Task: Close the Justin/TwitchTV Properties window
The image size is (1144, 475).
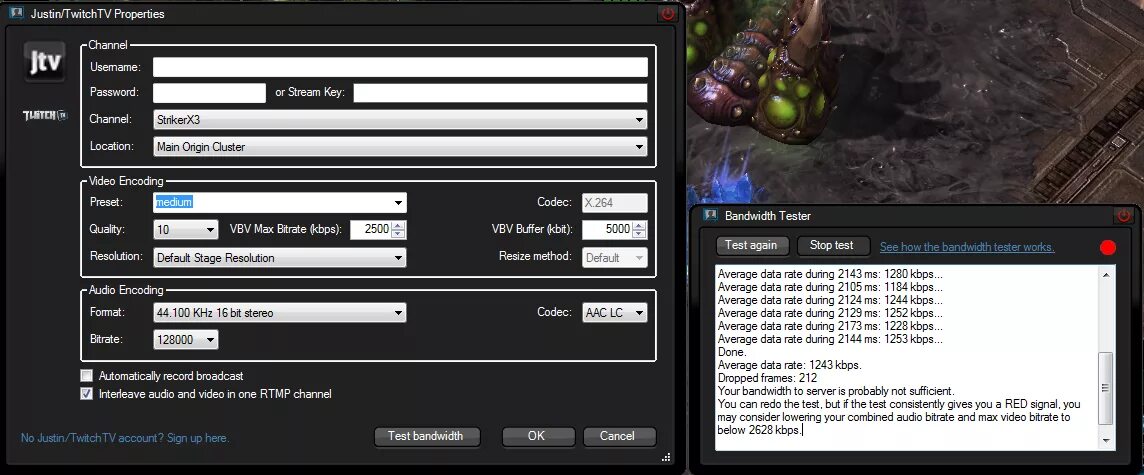Action: [x=668, y=14]
